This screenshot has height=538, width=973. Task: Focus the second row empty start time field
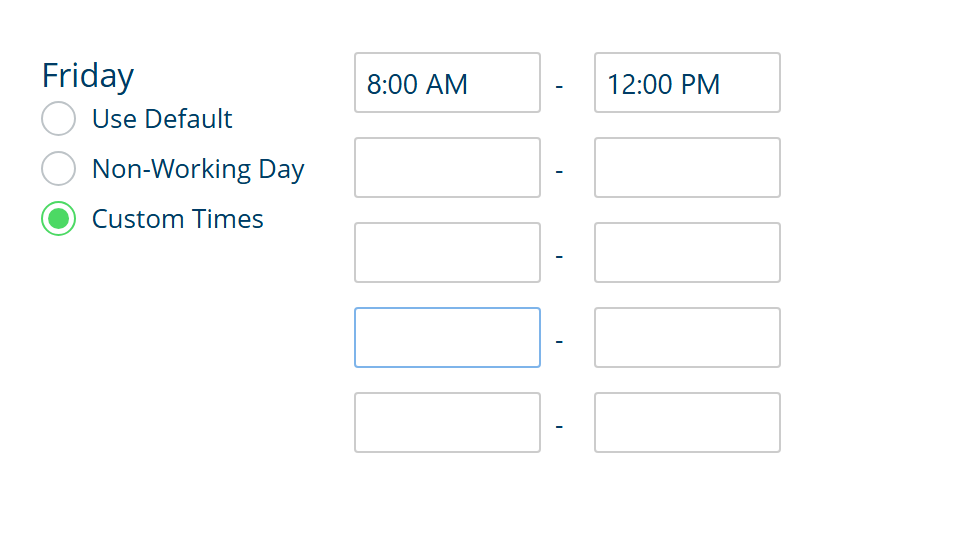coord(447,168)
